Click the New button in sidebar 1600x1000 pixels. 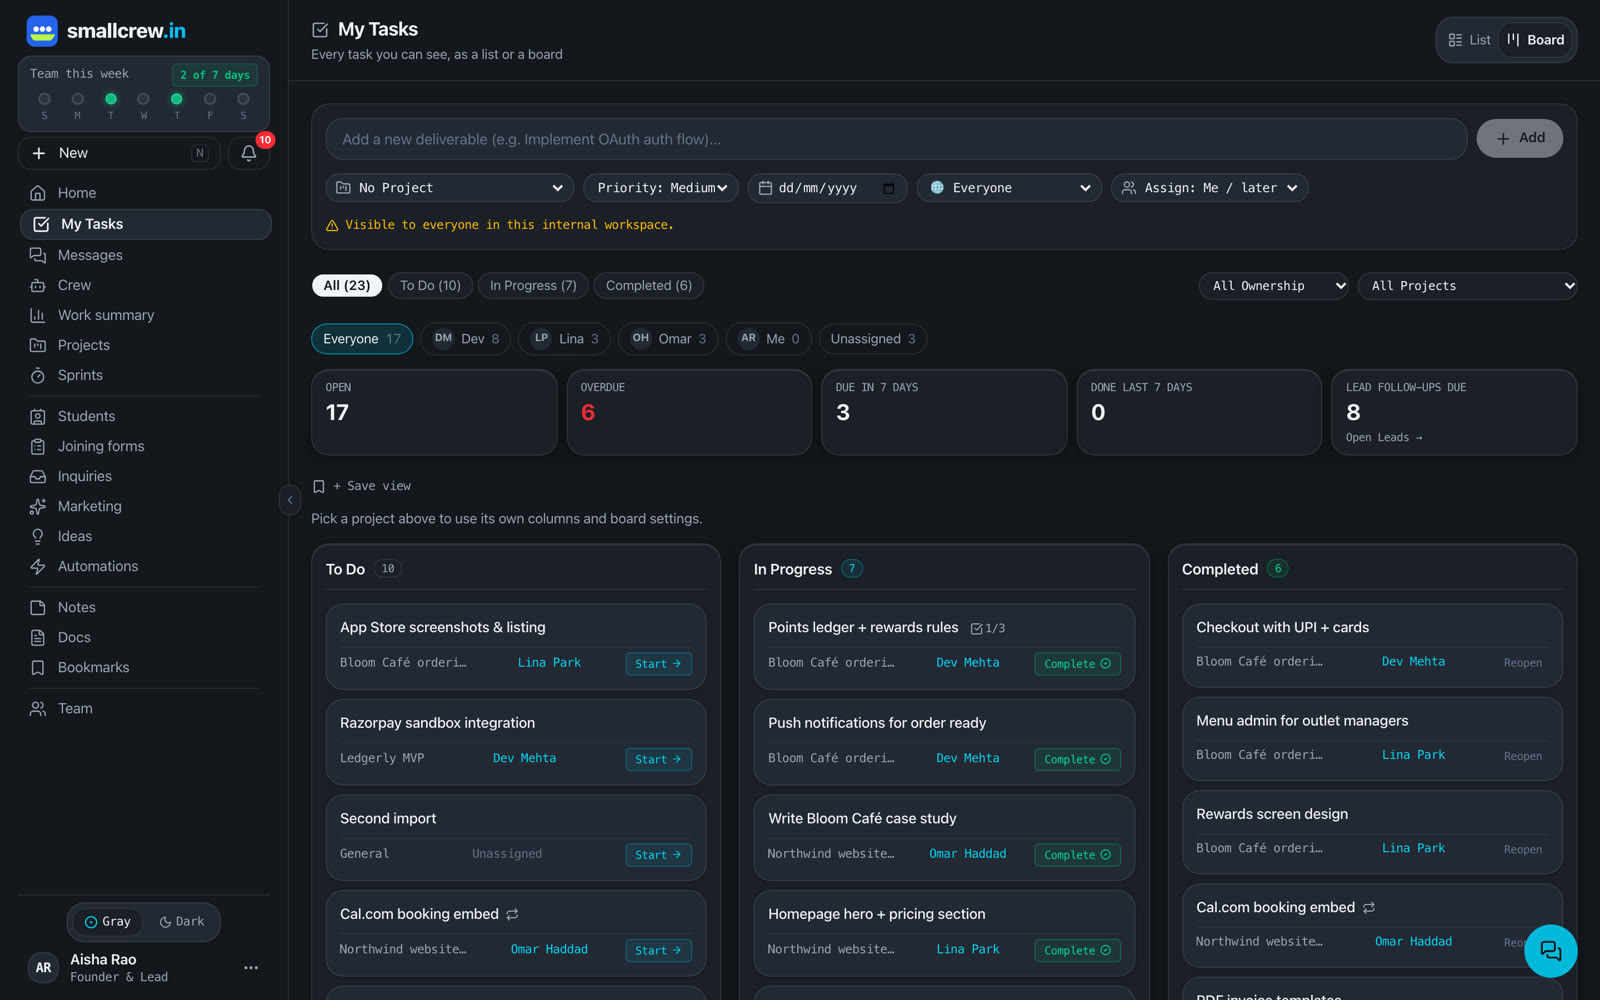tap(119, 153)
